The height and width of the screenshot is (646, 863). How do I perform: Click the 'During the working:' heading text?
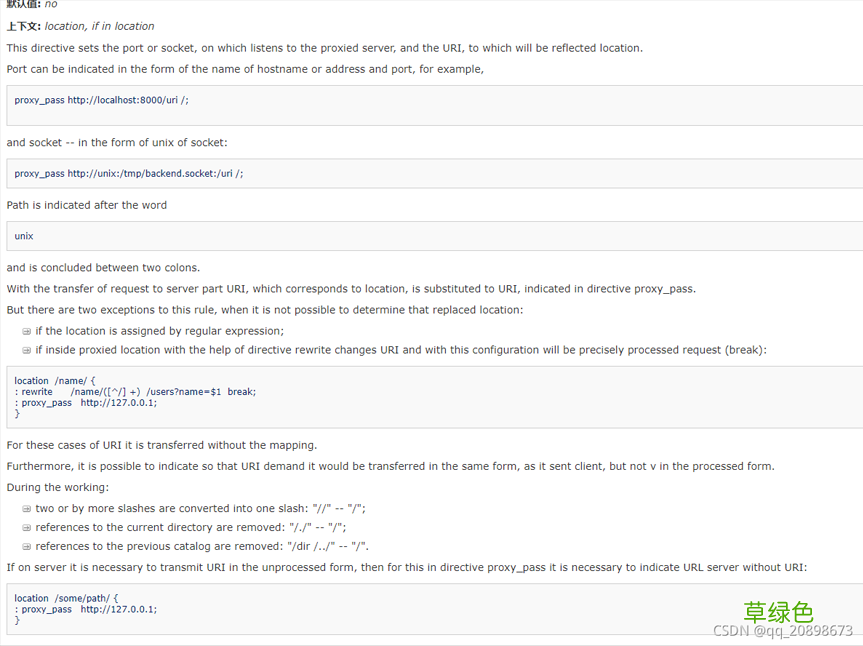[x=58, y=488]
